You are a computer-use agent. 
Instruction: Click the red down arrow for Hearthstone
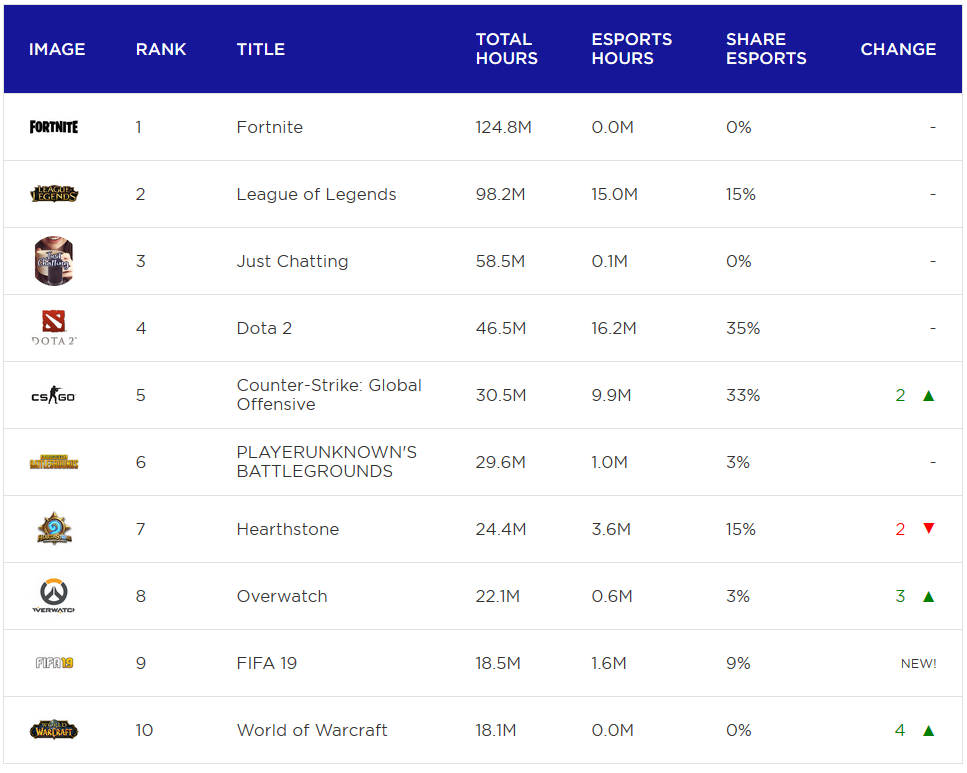pos(928,529)
